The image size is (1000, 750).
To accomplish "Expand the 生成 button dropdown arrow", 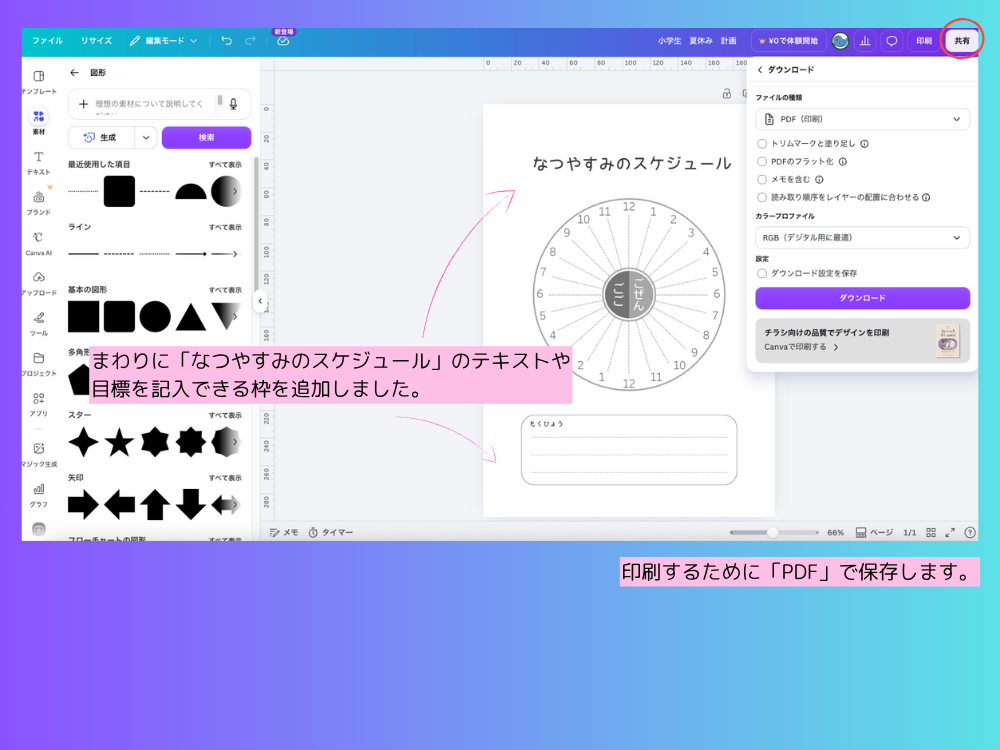I will click(146, 137).
